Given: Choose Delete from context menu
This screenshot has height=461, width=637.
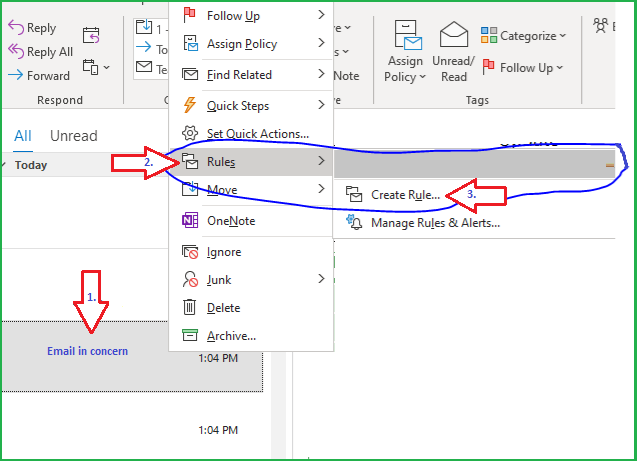Looking at the screenshot, I should tap(251, 307).
